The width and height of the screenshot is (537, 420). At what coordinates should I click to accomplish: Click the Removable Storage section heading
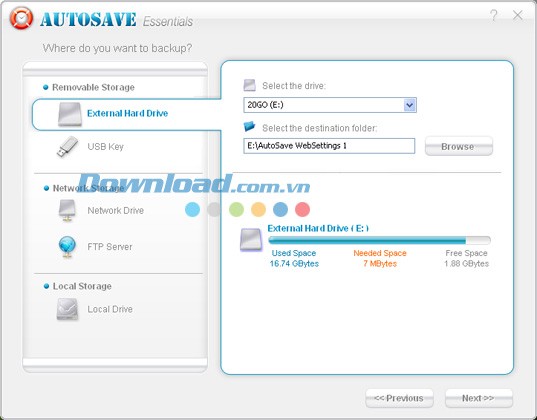tap(93, 87)
